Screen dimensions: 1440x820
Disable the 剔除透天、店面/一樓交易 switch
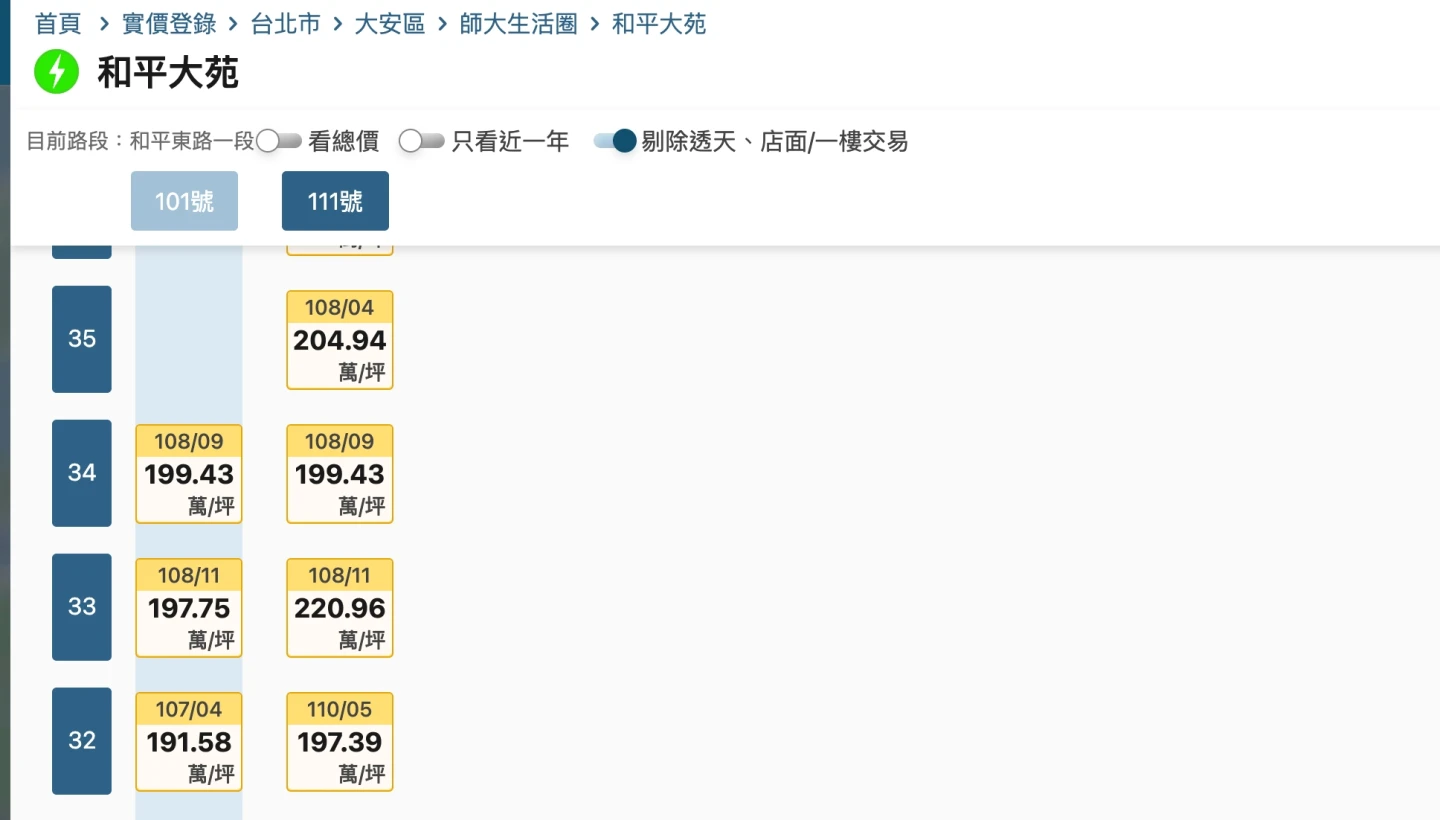(x=615, y=141)
